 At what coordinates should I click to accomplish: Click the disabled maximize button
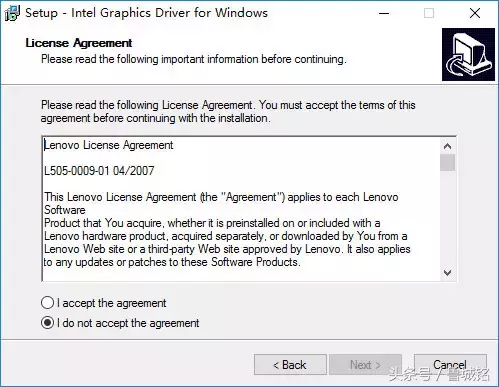click(429, 13)
